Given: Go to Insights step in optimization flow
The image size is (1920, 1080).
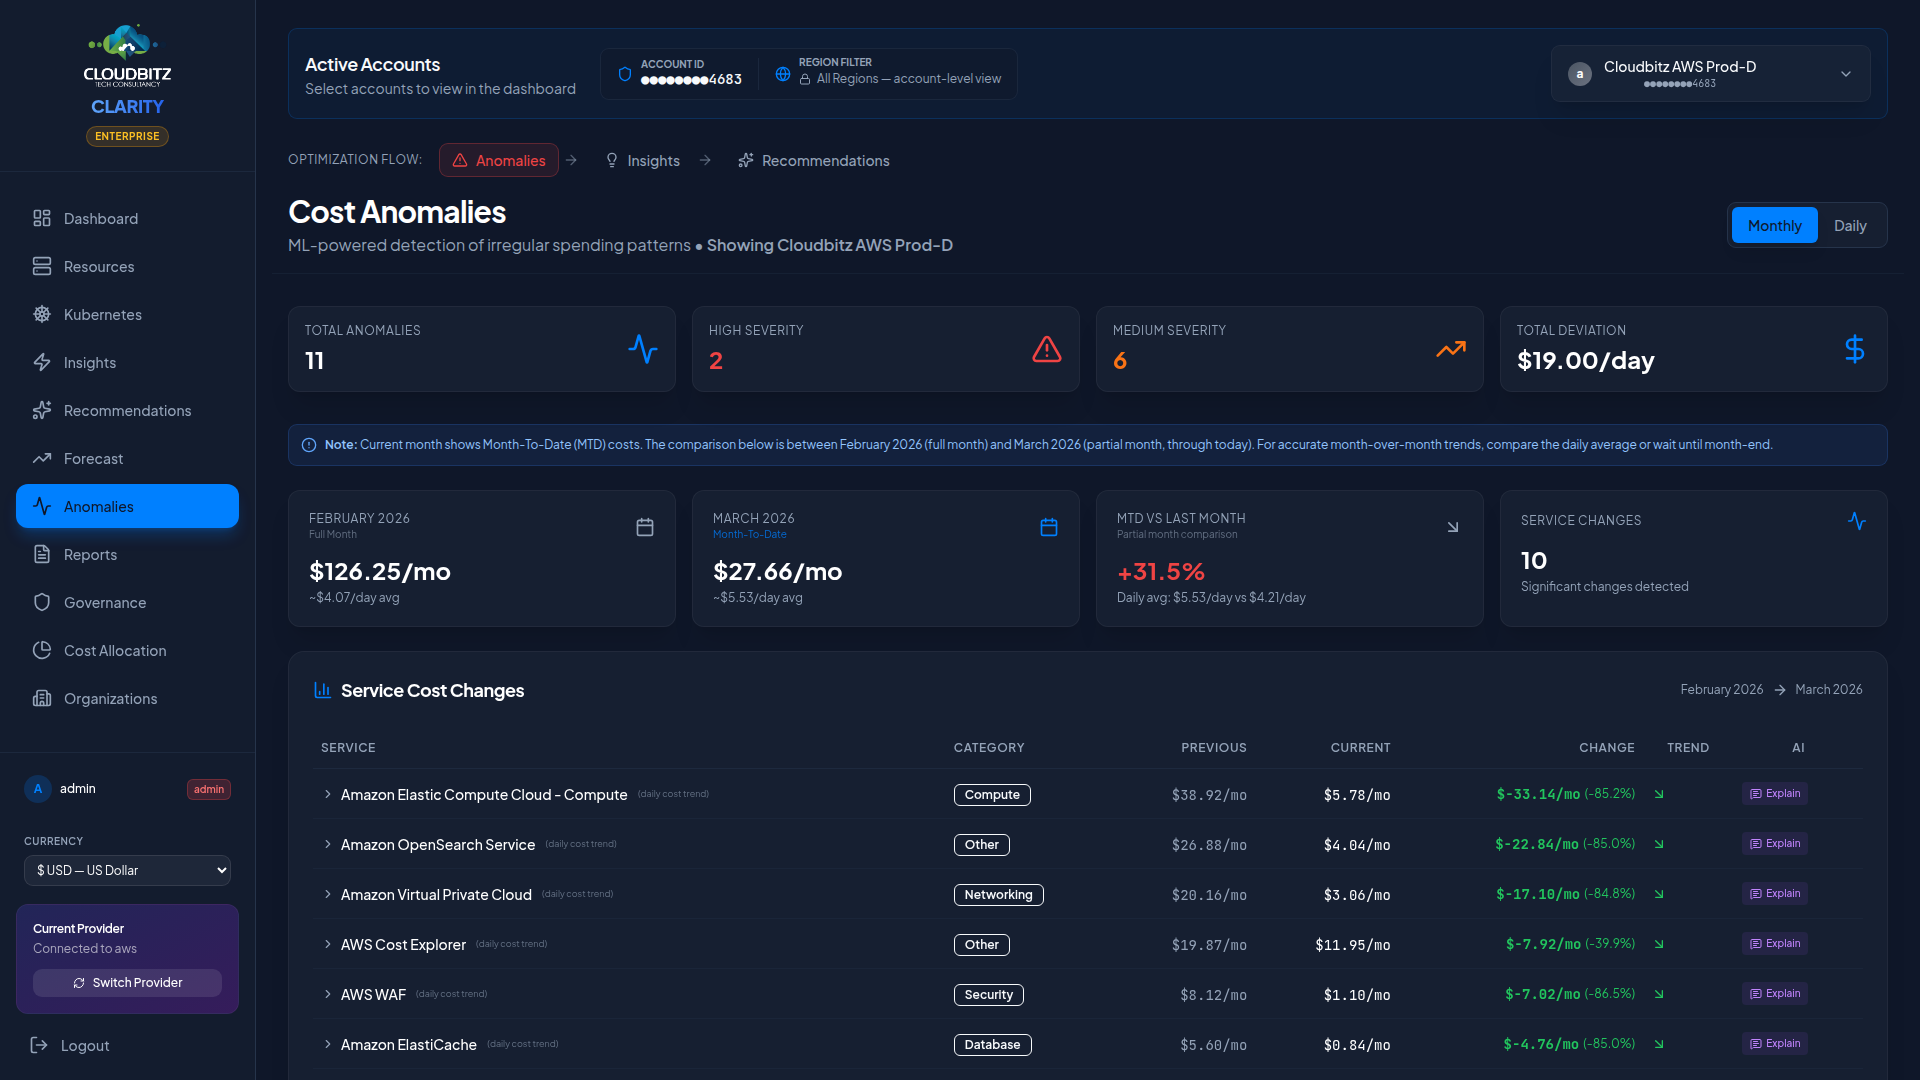Looking at the screenshot, I should pyautogui.click(x=643, y=161).
